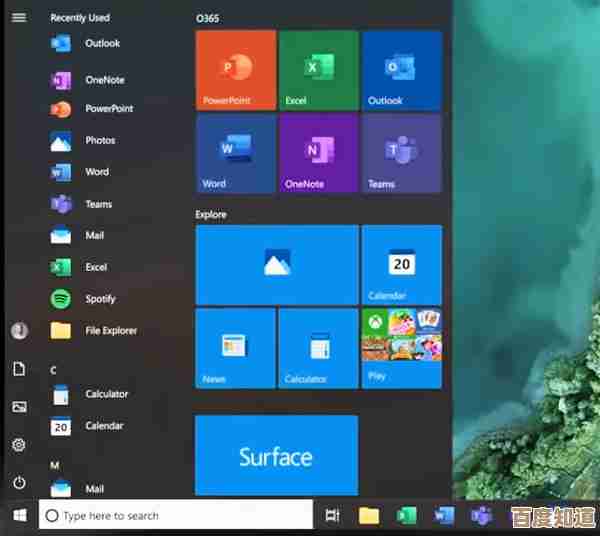Open Pictures from the Start sidebar

pos(19,407)
